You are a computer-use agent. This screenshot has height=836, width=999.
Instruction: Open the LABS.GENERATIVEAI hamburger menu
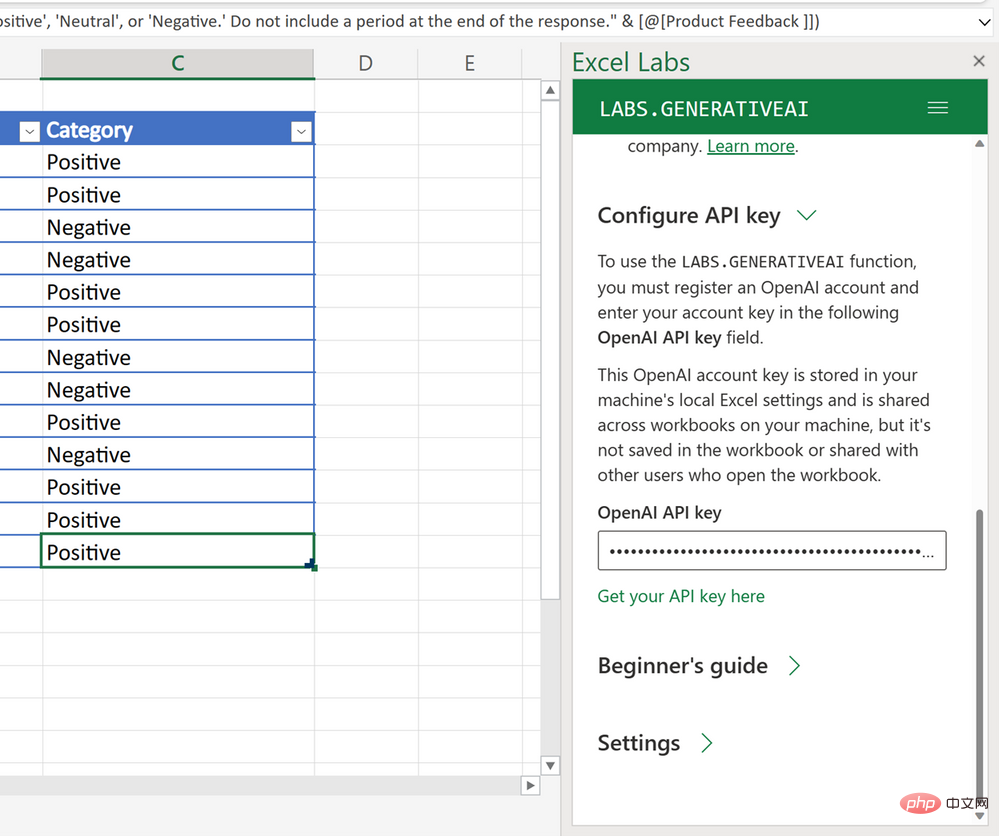point(937,107)
